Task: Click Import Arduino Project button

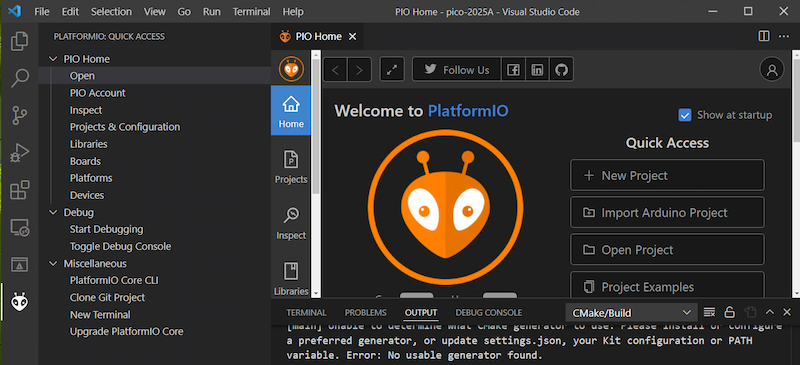Action: tap(667, 212)
